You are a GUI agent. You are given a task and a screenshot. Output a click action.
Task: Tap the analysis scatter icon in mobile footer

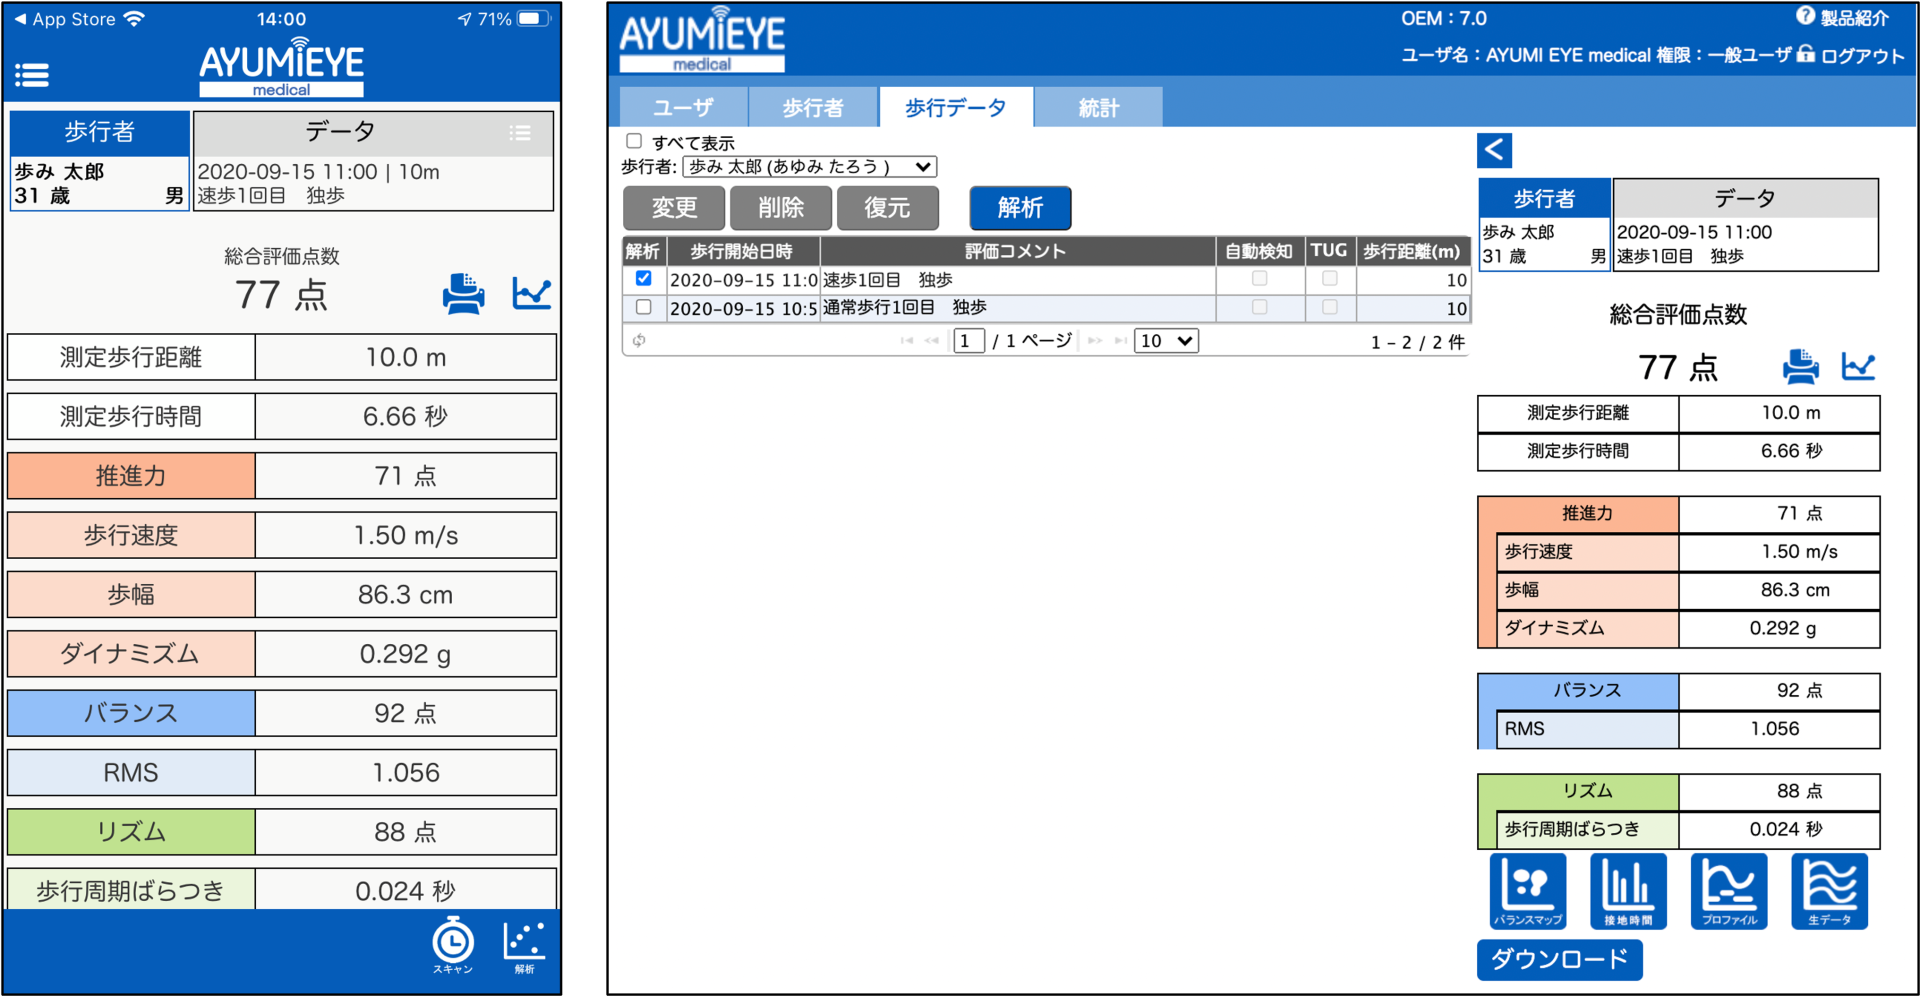click(524, 943)
